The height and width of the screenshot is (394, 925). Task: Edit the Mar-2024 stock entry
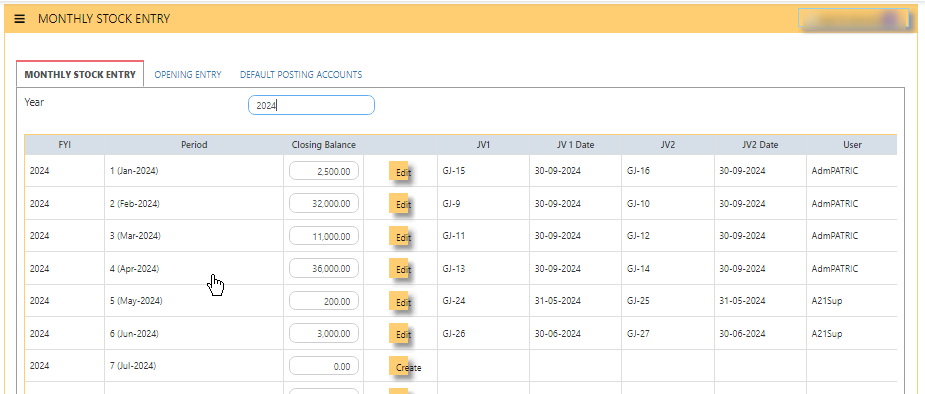[x=399, y=237]
